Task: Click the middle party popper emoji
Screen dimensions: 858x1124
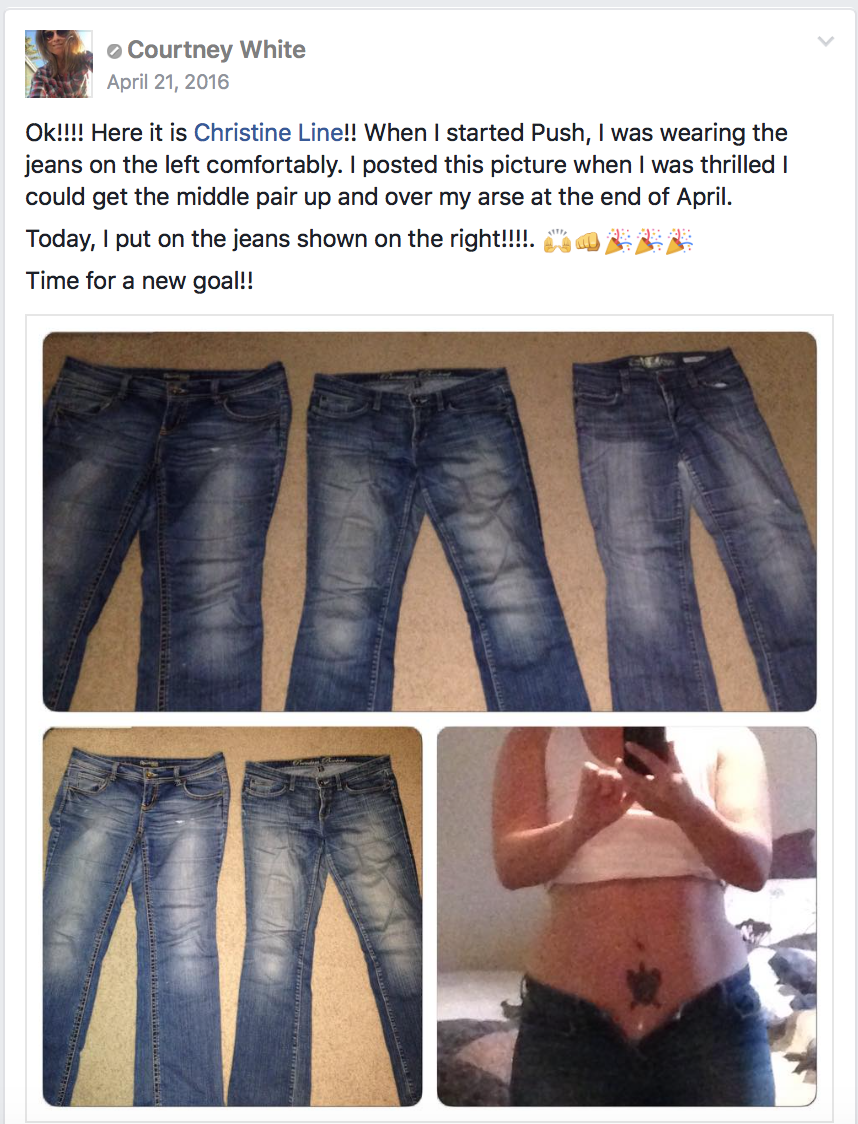Action: click(x=648, y=242)
